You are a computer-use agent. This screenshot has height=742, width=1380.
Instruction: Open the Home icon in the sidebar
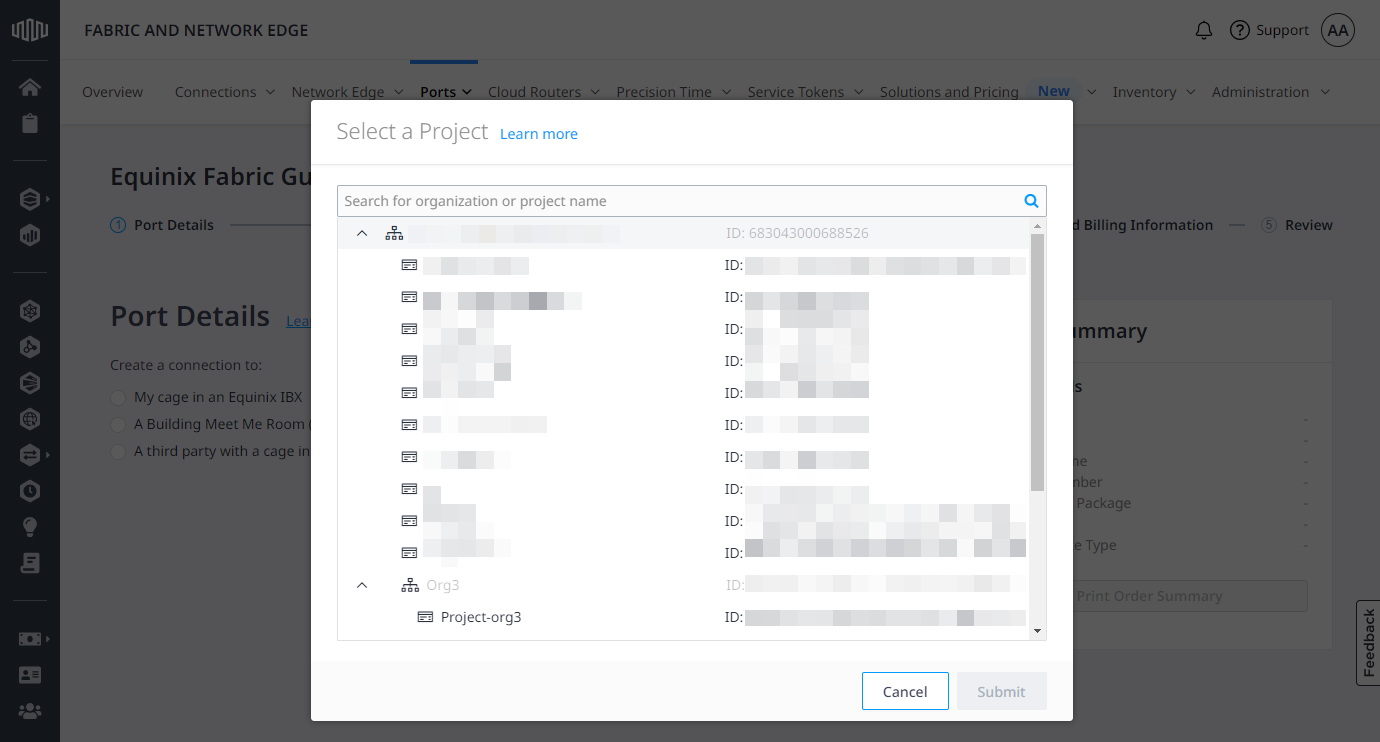tap(30, 87)
